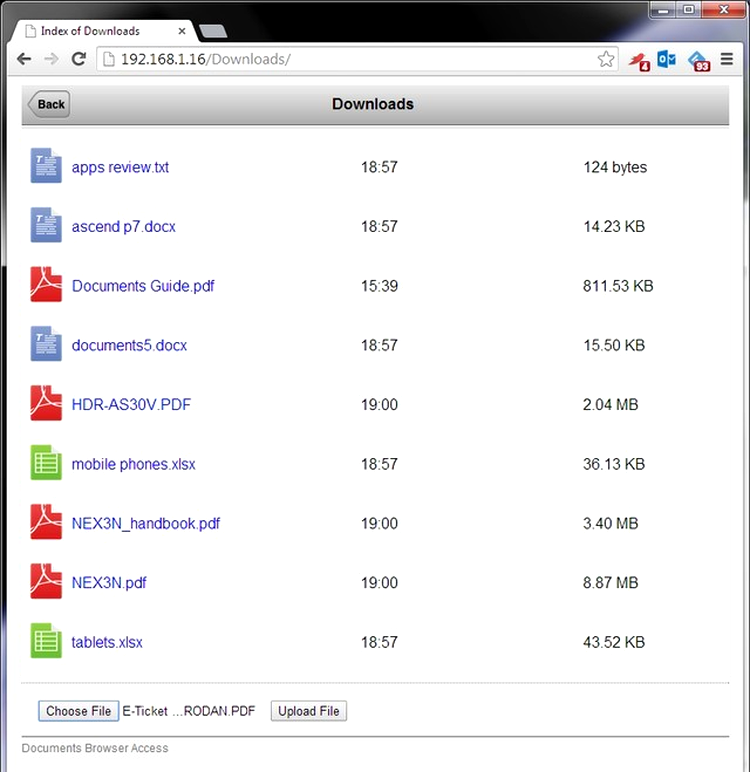Bookmark page with the star icon
The width and height of the screenshot is (750, 772).
click(606, 59)
